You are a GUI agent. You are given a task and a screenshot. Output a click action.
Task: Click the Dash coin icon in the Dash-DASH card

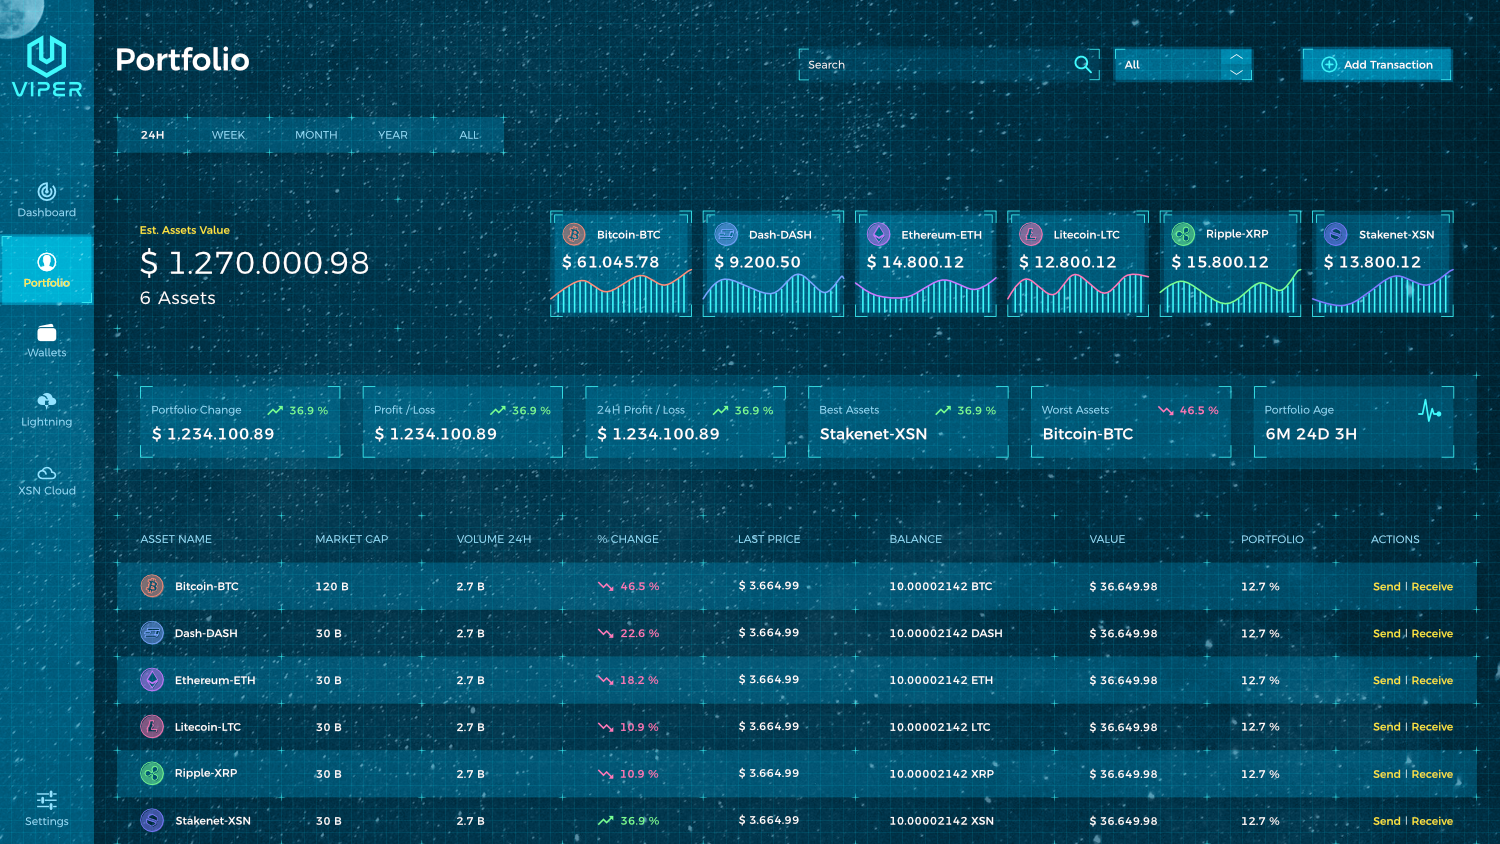pos(726,234)
